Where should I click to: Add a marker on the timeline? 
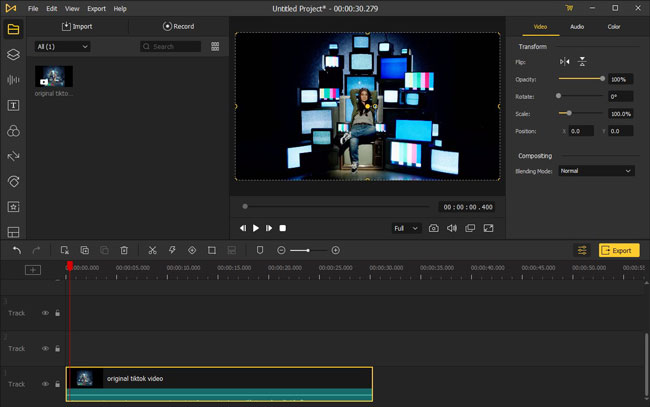click(260, 250)
